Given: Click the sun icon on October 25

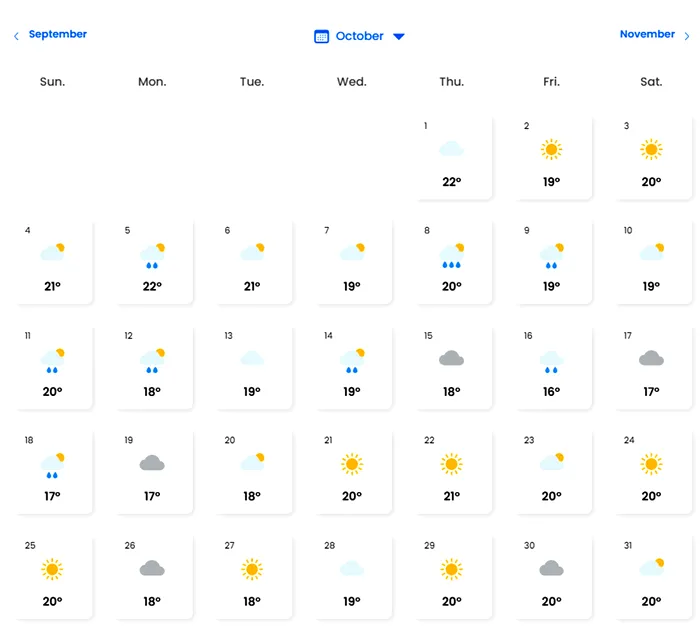Looking at the screenshot, I should click(x=52, y=569).
